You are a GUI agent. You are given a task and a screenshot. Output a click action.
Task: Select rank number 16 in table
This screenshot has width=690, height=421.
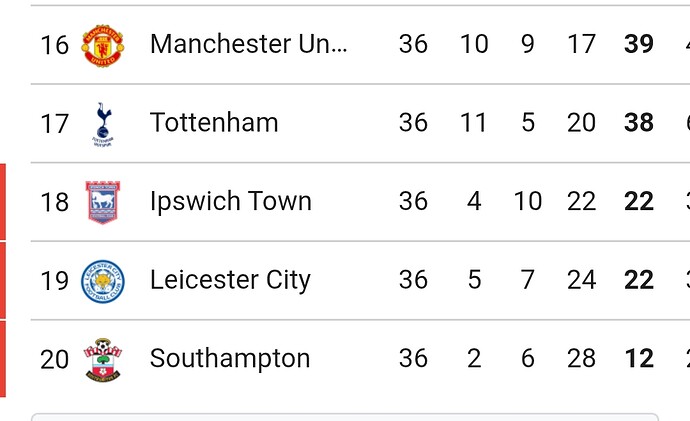point(55,45)
